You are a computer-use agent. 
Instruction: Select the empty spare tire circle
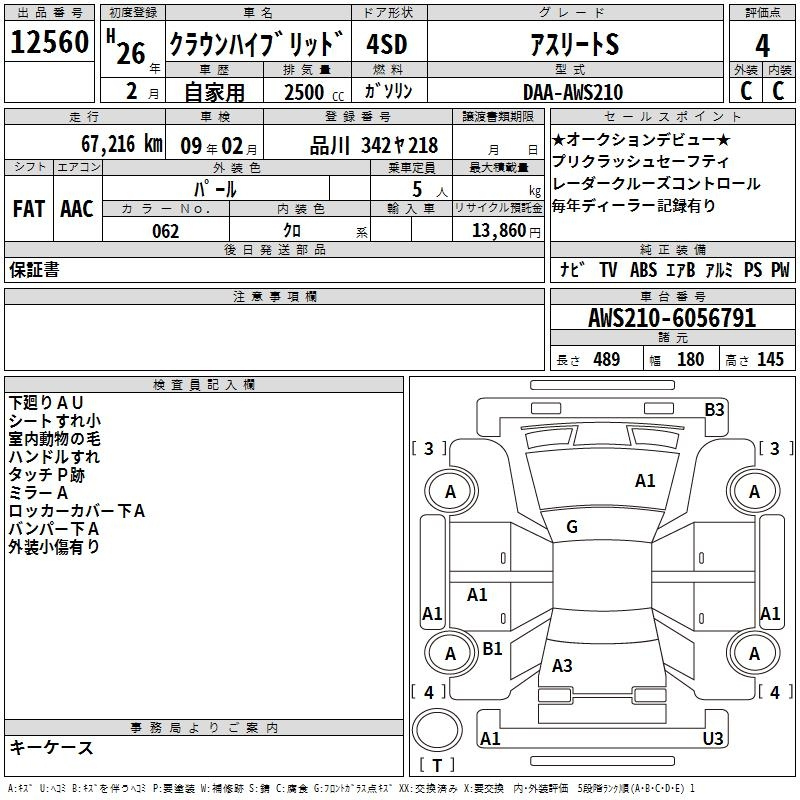(x=438, y=733)
